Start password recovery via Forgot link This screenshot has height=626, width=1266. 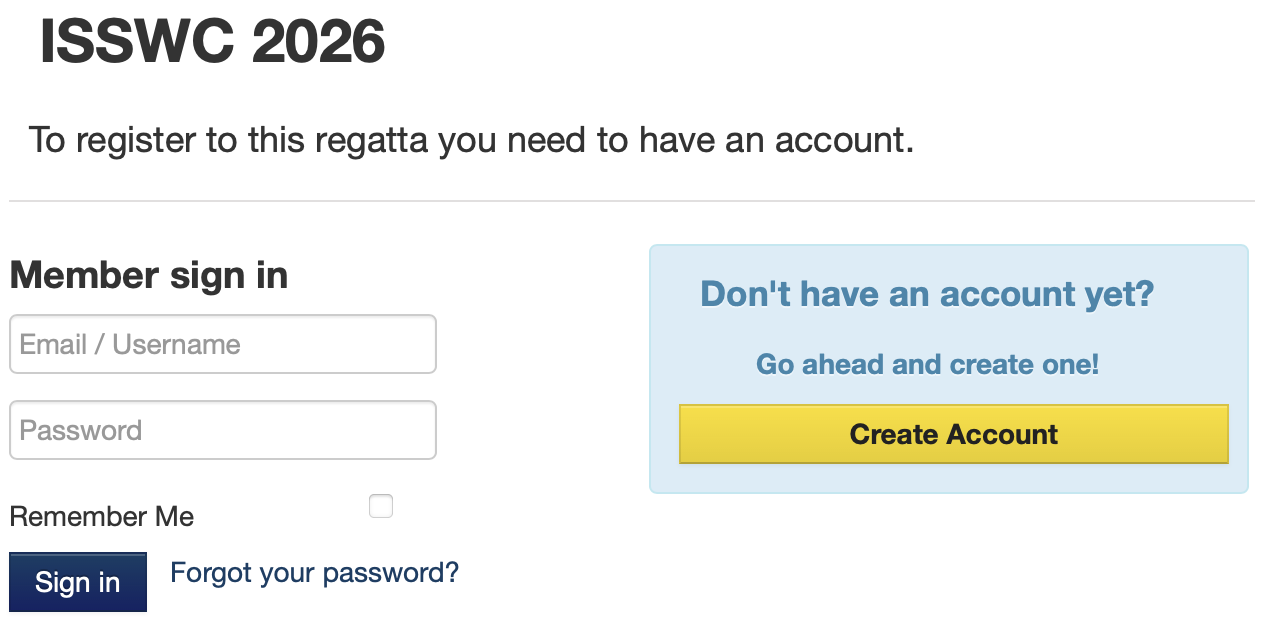pos(314,573)
